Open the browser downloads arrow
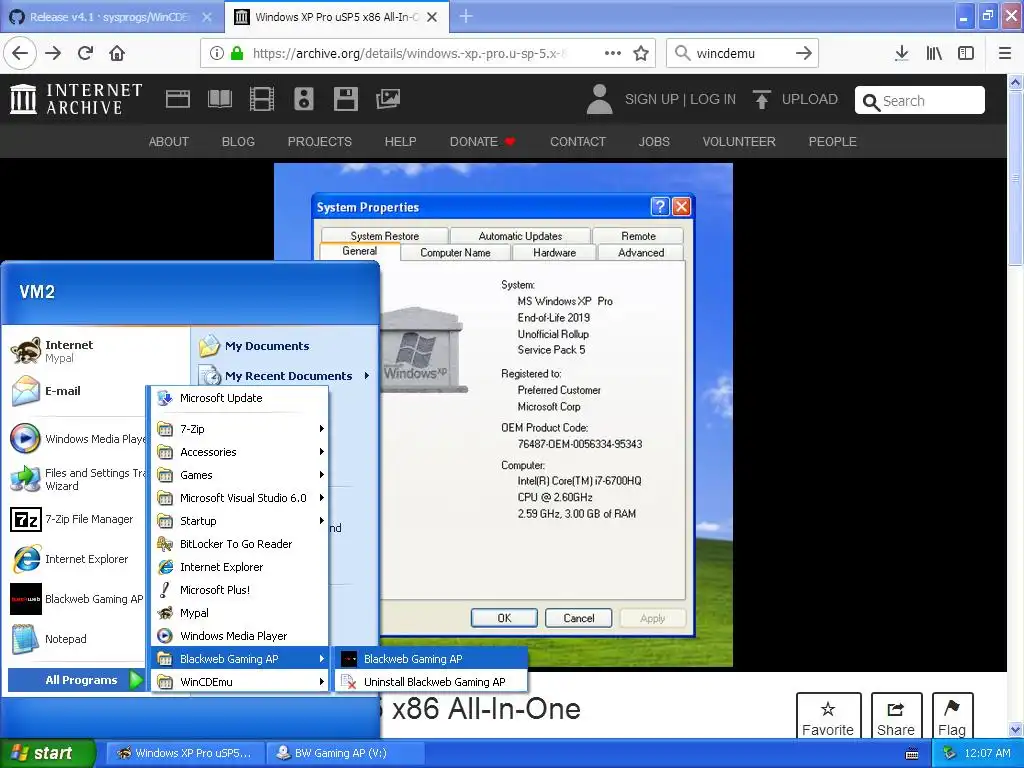Viewport: 1024px width, 768px height. 902,53
